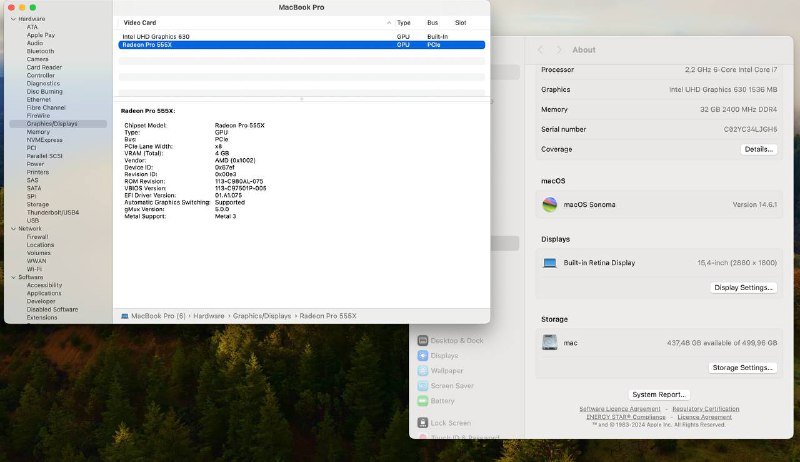Viewport: 800px width, 462px height.
Task: Select Intel UHD Graphics 630 row
Action: point(302,37)
